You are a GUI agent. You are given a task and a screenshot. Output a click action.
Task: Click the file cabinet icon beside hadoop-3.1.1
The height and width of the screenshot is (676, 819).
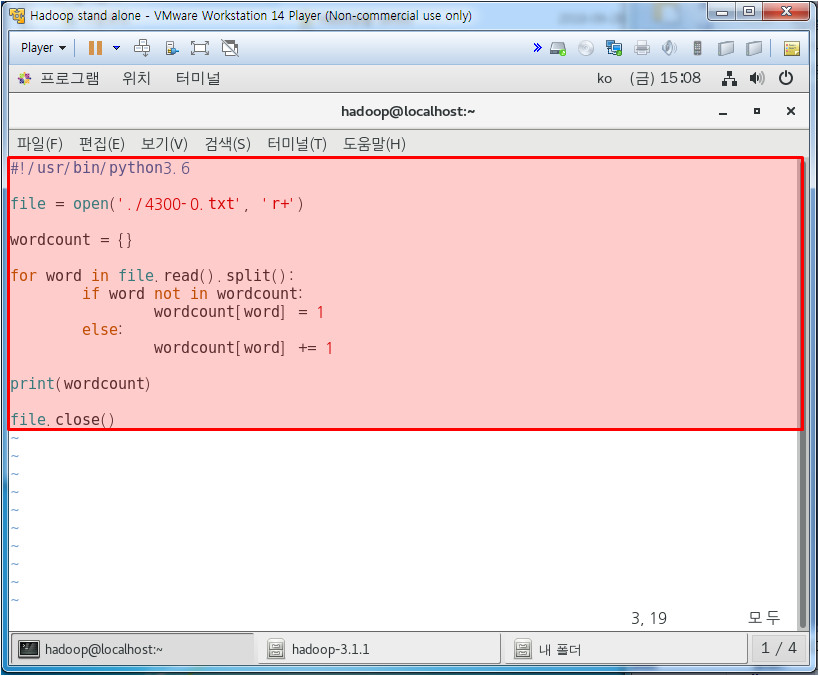coord(276,649)
